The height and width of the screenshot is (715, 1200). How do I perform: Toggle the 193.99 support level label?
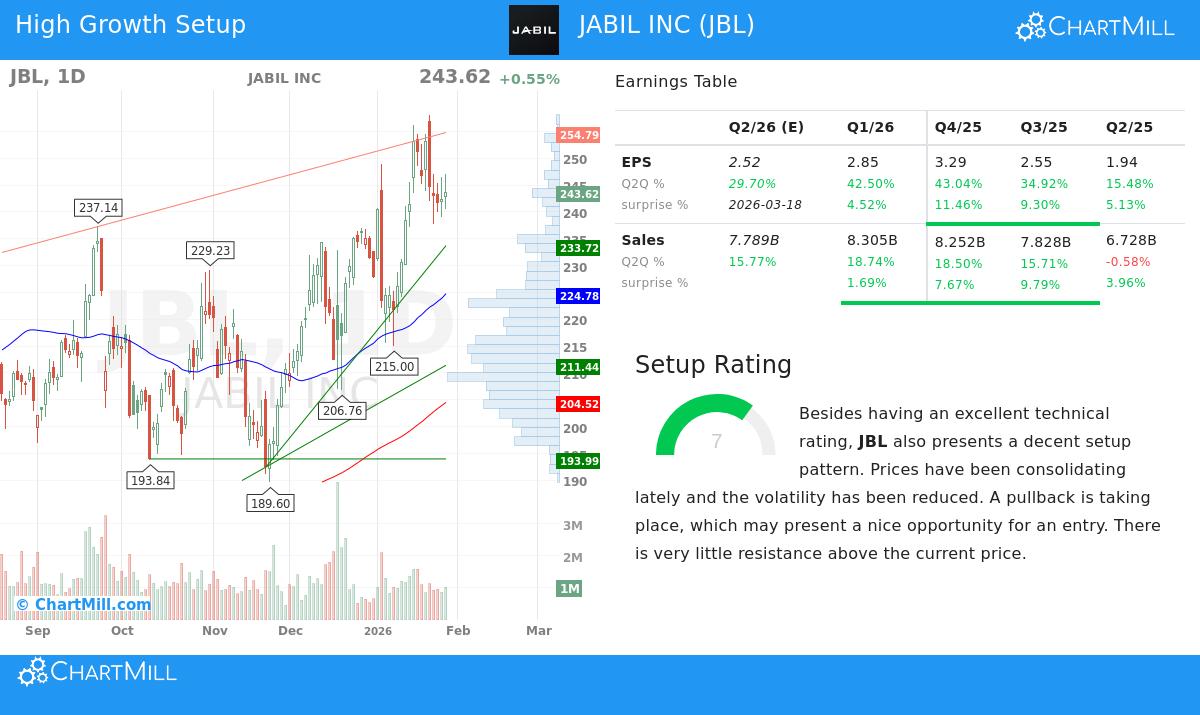577,462
